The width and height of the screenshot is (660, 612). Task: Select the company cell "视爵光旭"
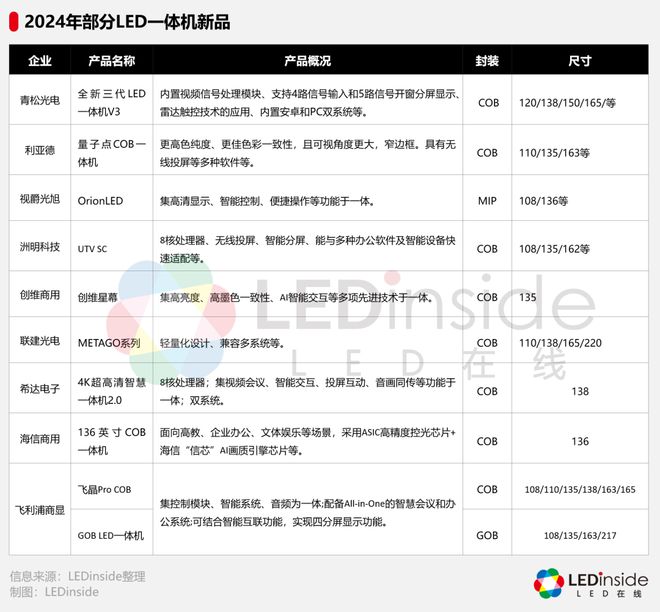click(x=40, y=198)
